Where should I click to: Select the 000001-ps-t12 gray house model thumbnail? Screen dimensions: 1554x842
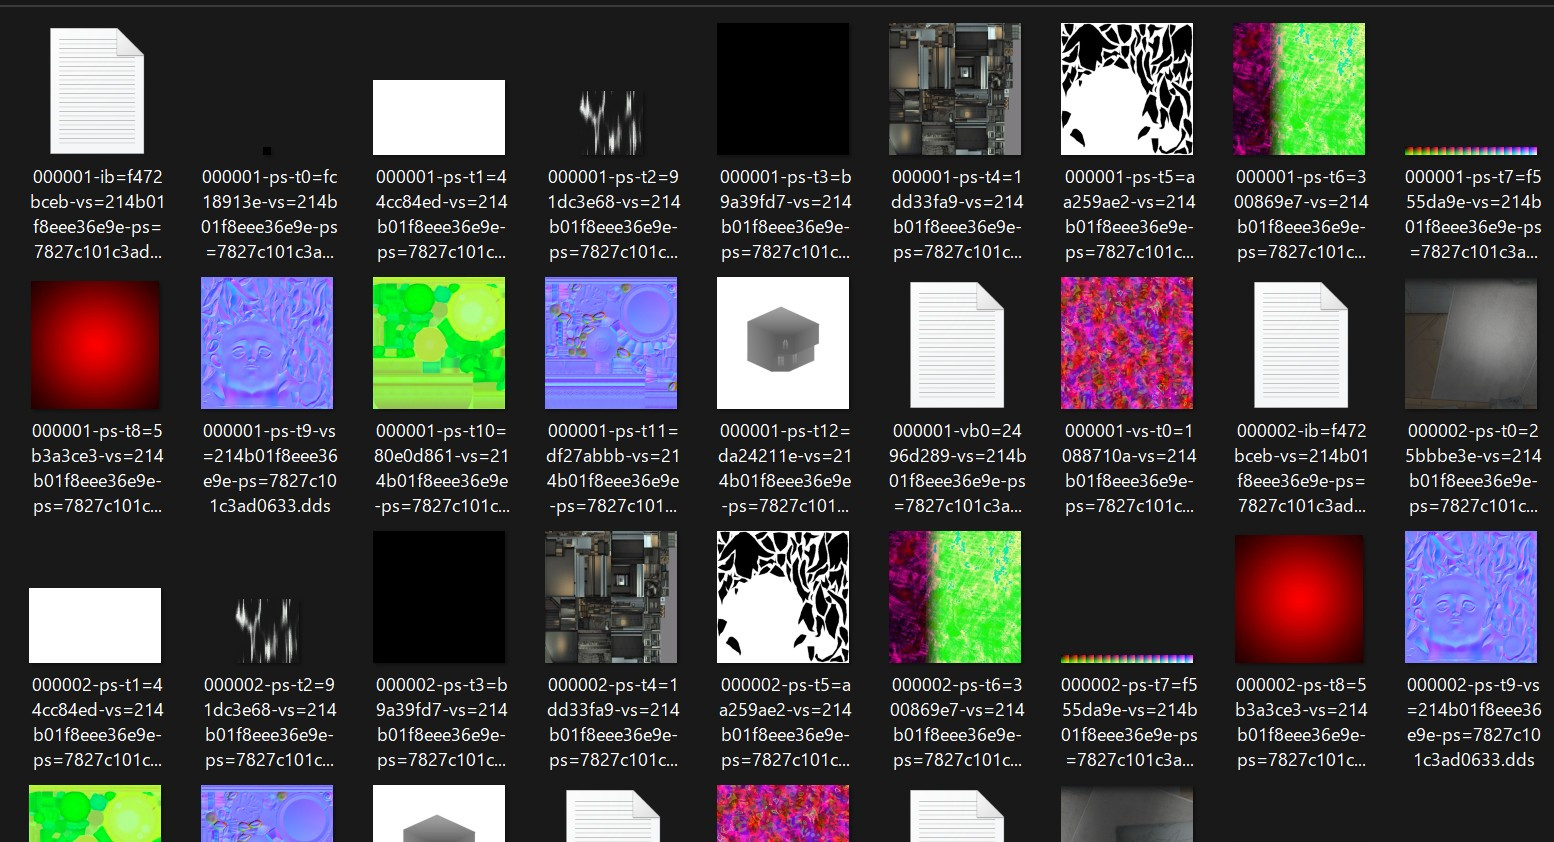tap(783, 343)
